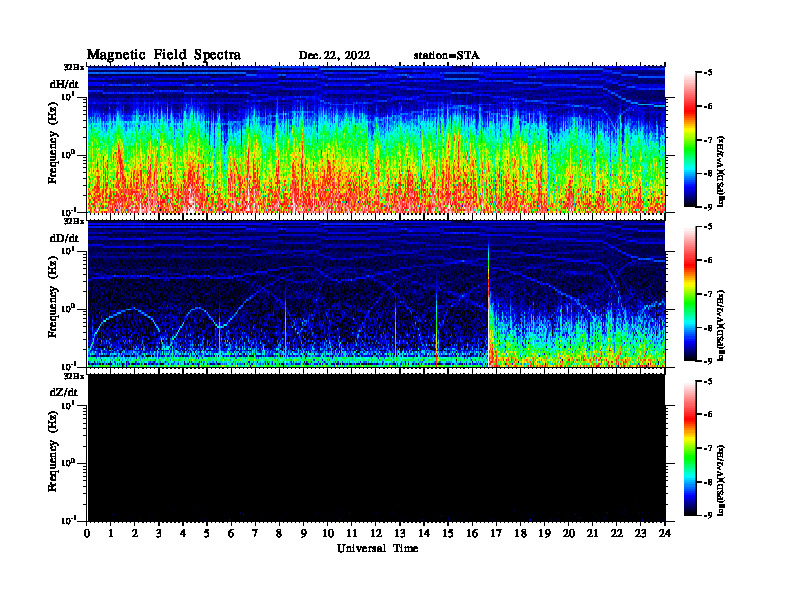Click hour tick label "11" on time axis

click(x=352, y=534)
